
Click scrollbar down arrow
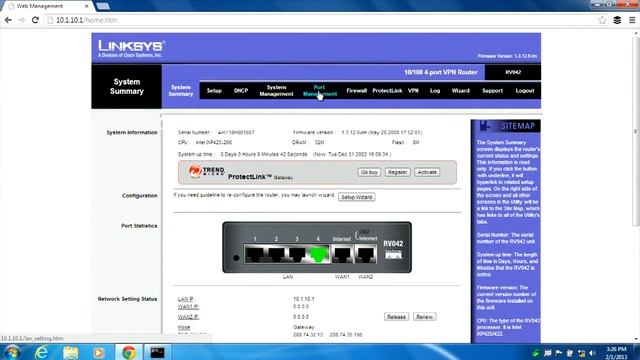(x=636, y=339)
